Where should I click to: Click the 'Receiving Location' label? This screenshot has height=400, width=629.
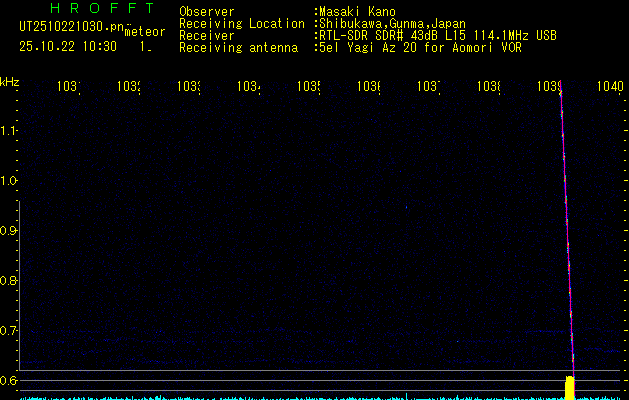click(242, 24)
